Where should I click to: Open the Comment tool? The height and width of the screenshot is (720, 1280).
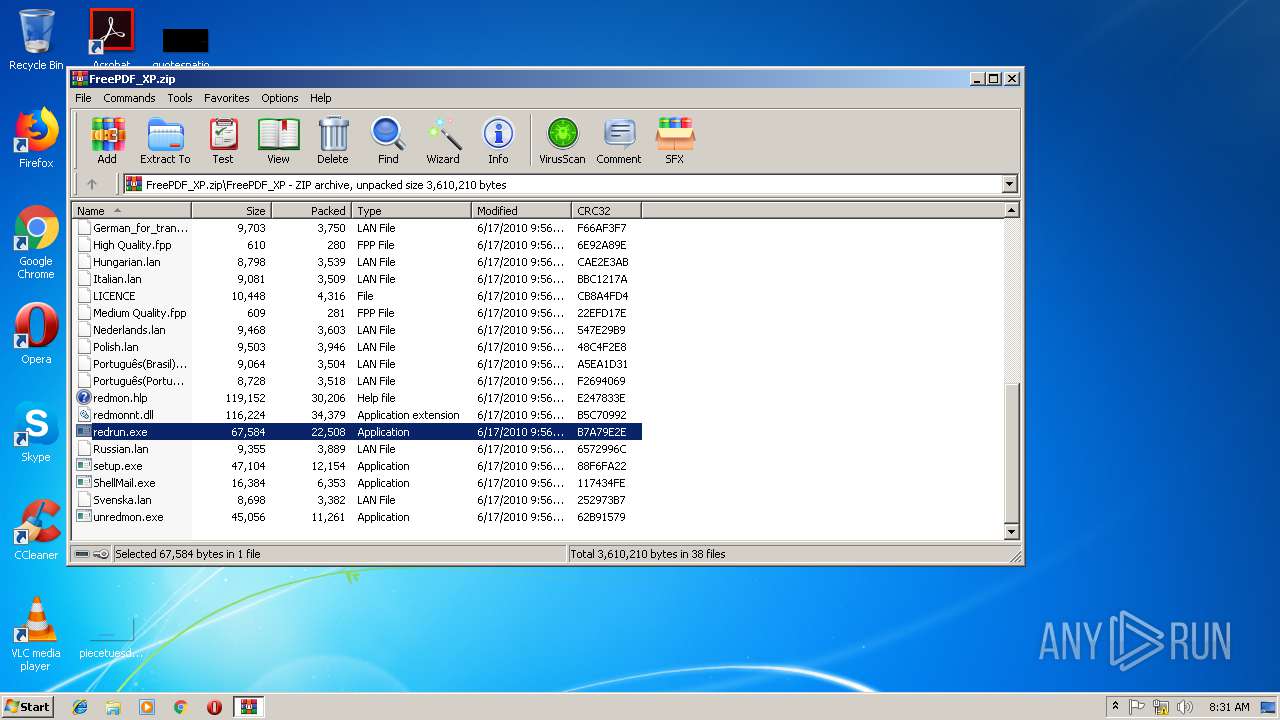tap(619, 140)
